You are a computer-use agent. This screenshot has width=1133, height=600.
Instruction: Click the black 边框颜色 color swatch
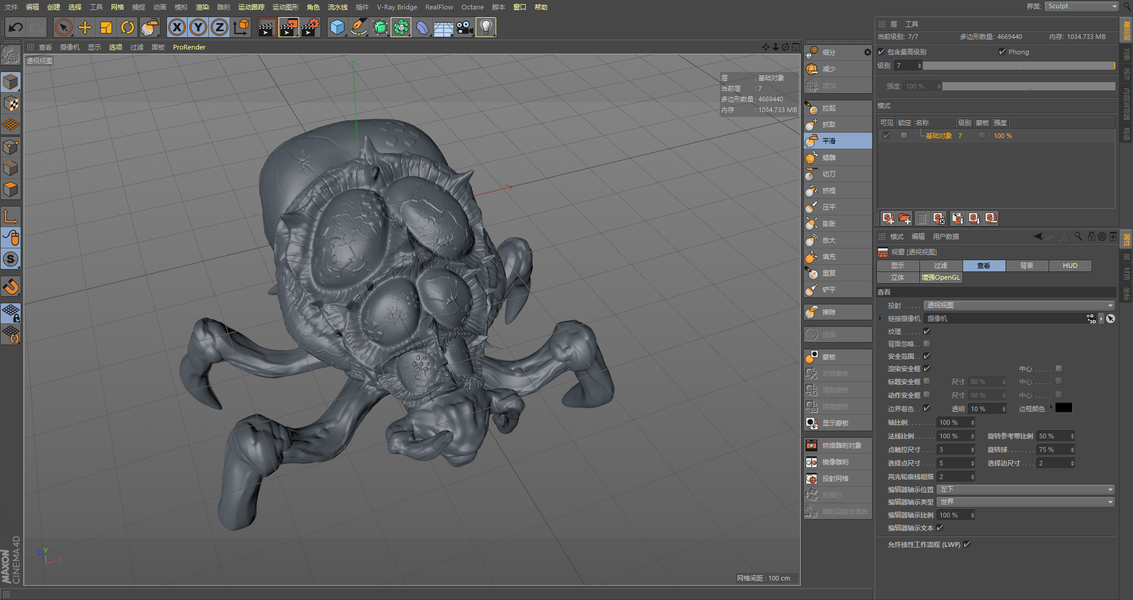(x=1064, y=408)
